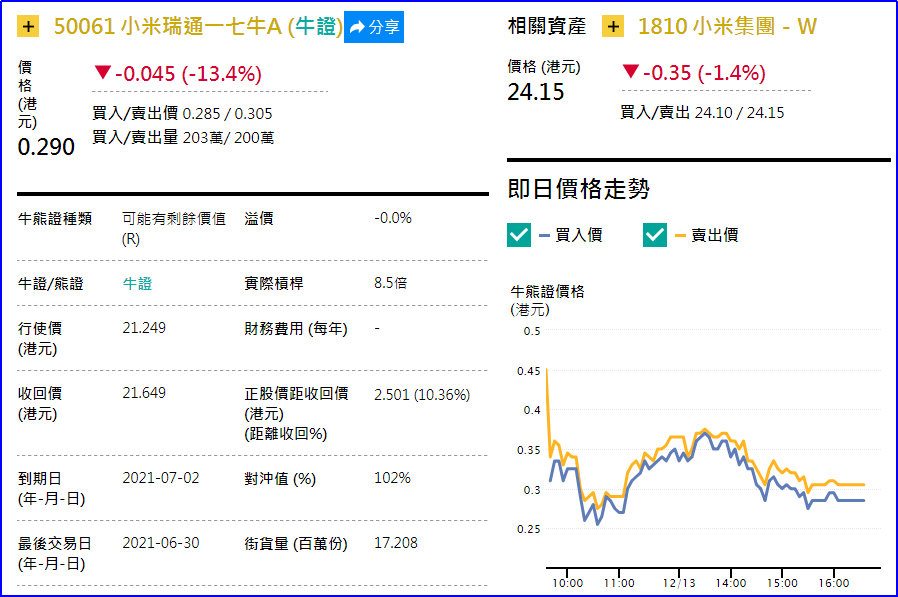
Task: Select call price 21.649
Action: point(144,392)
